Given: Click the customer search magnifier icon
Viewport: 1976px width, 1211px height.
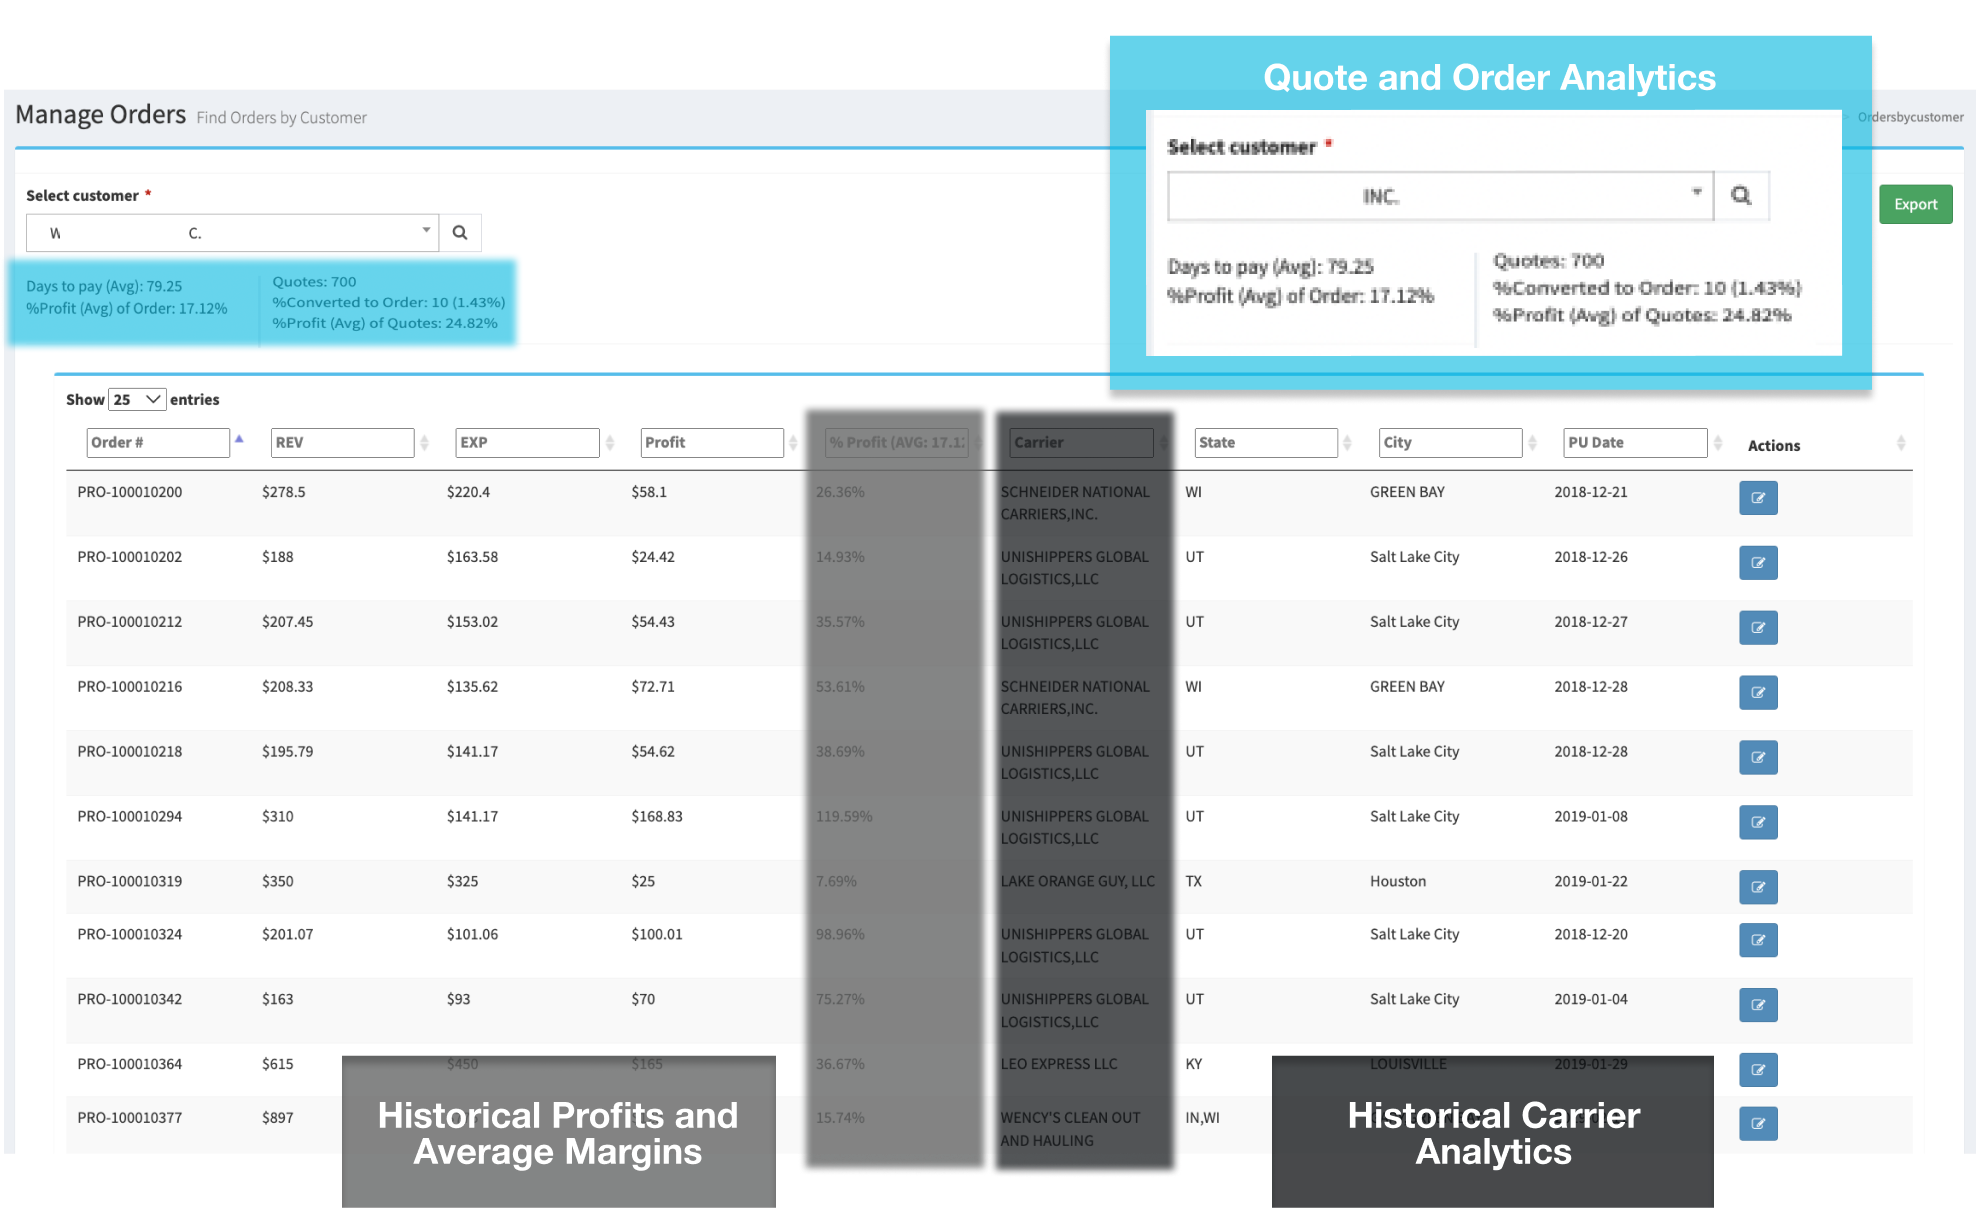Looking at the screenshot, I should coord(460,233).
